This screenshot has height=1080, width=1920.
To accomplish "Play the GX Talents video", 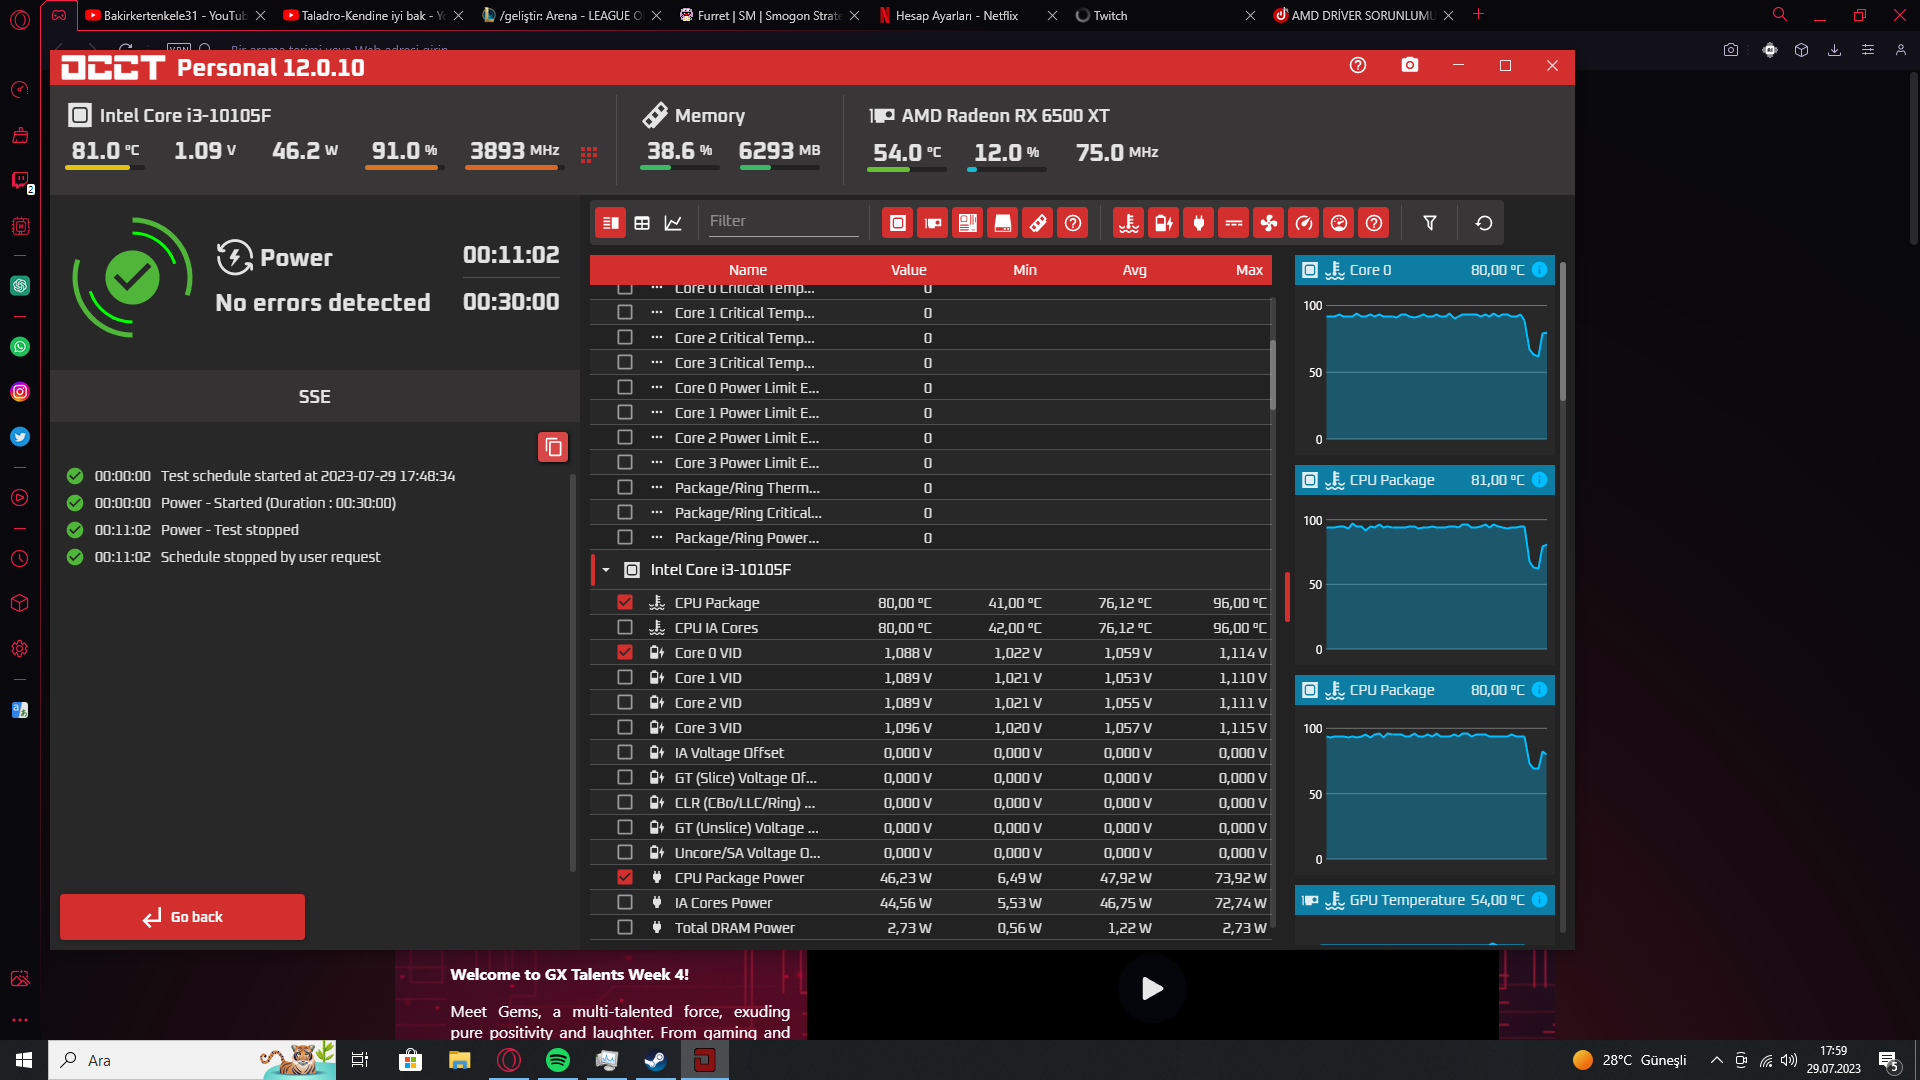I will [x=1152, y=989].
